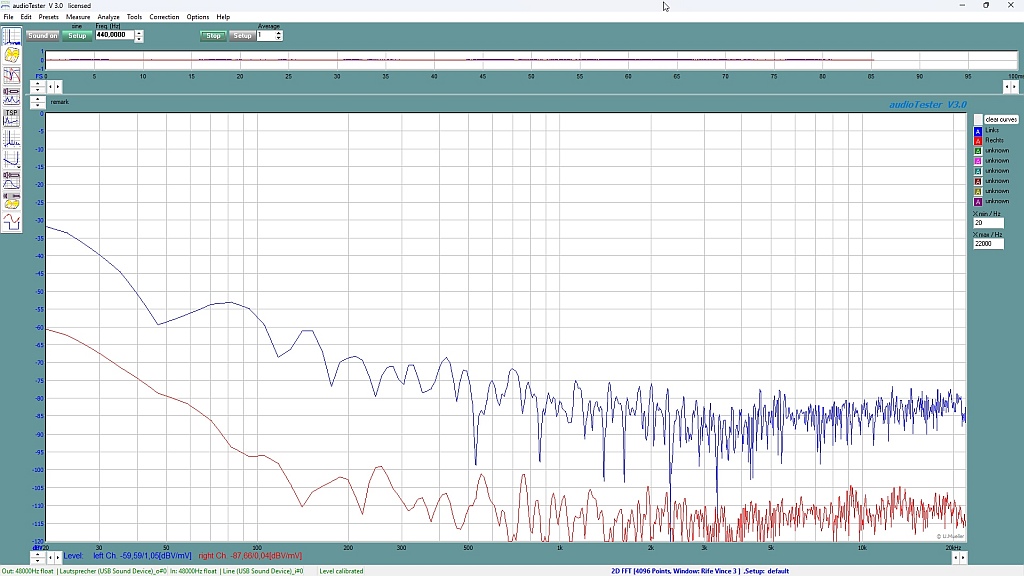Select the distortion harmonics spectrum sidebar icon
This screenshot has height=576, width=1024.
11,138
